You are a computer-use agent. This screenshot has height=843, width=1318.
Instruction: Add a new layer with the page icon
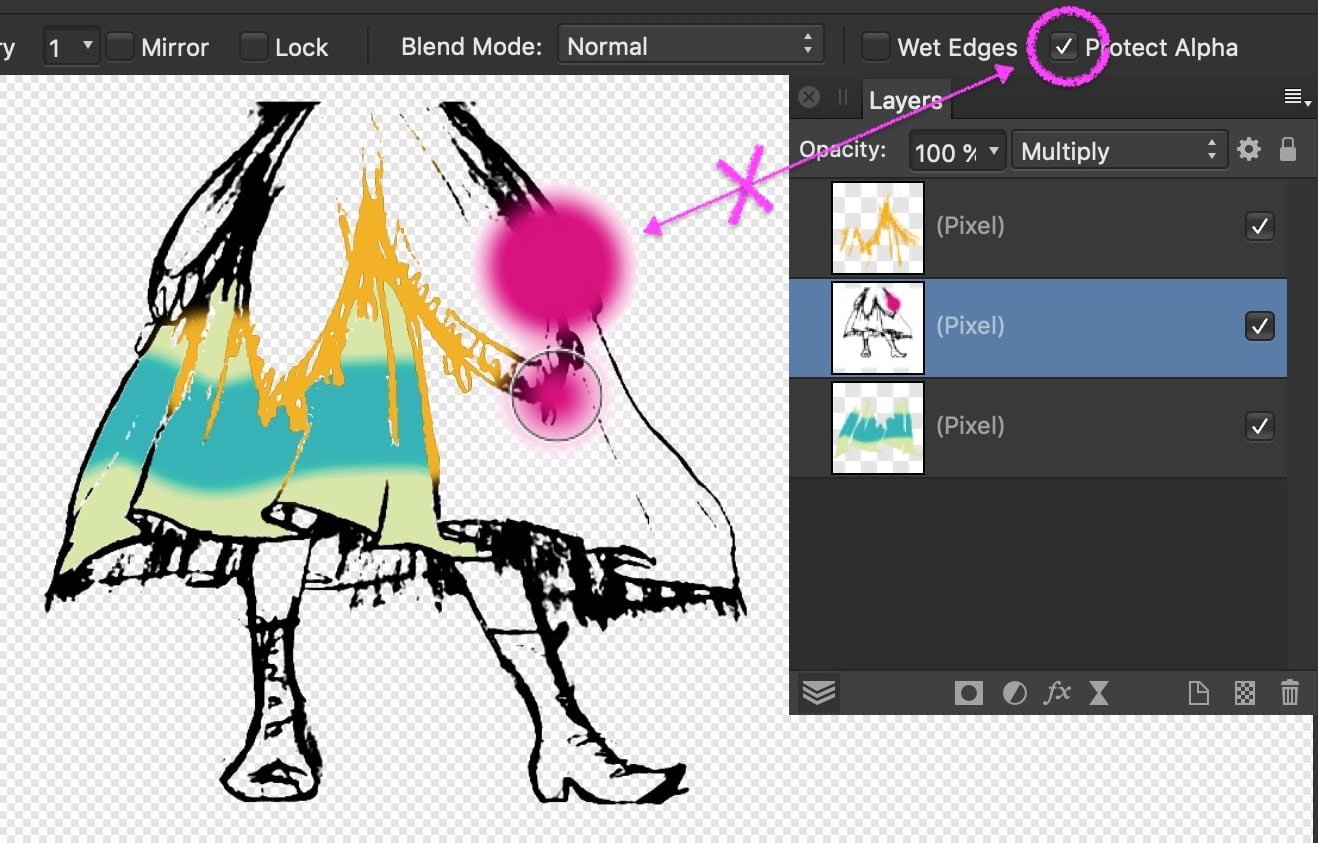point(1198,693)
